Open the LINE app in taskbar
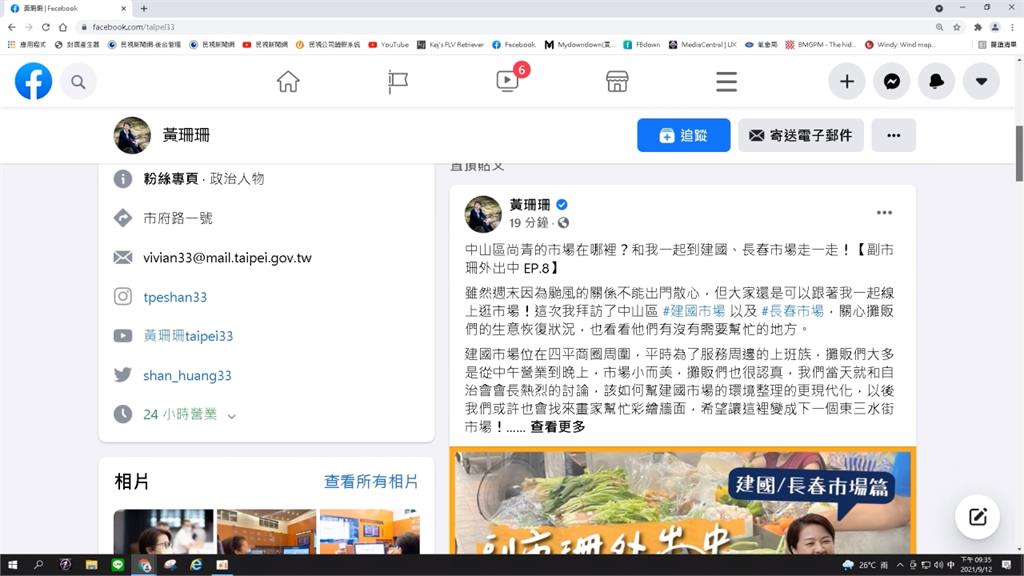Screen dimensions: 1024x576 tap(118, 565)
